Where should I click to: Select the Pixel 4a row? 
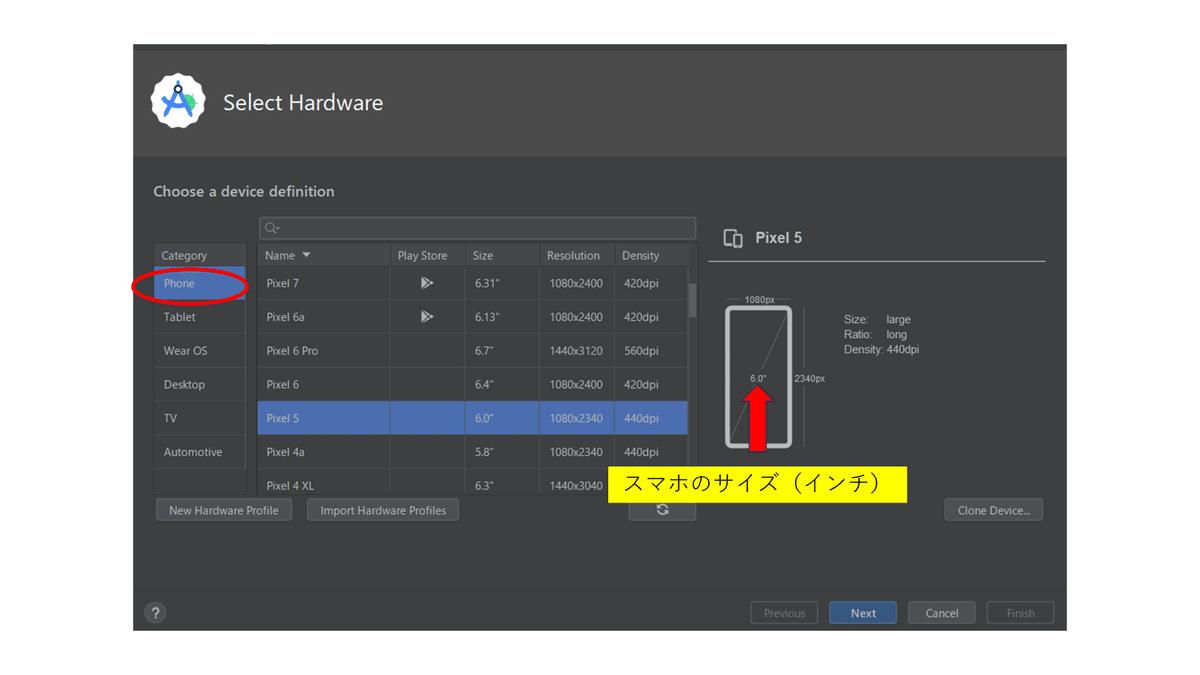[x=472, y=452]
